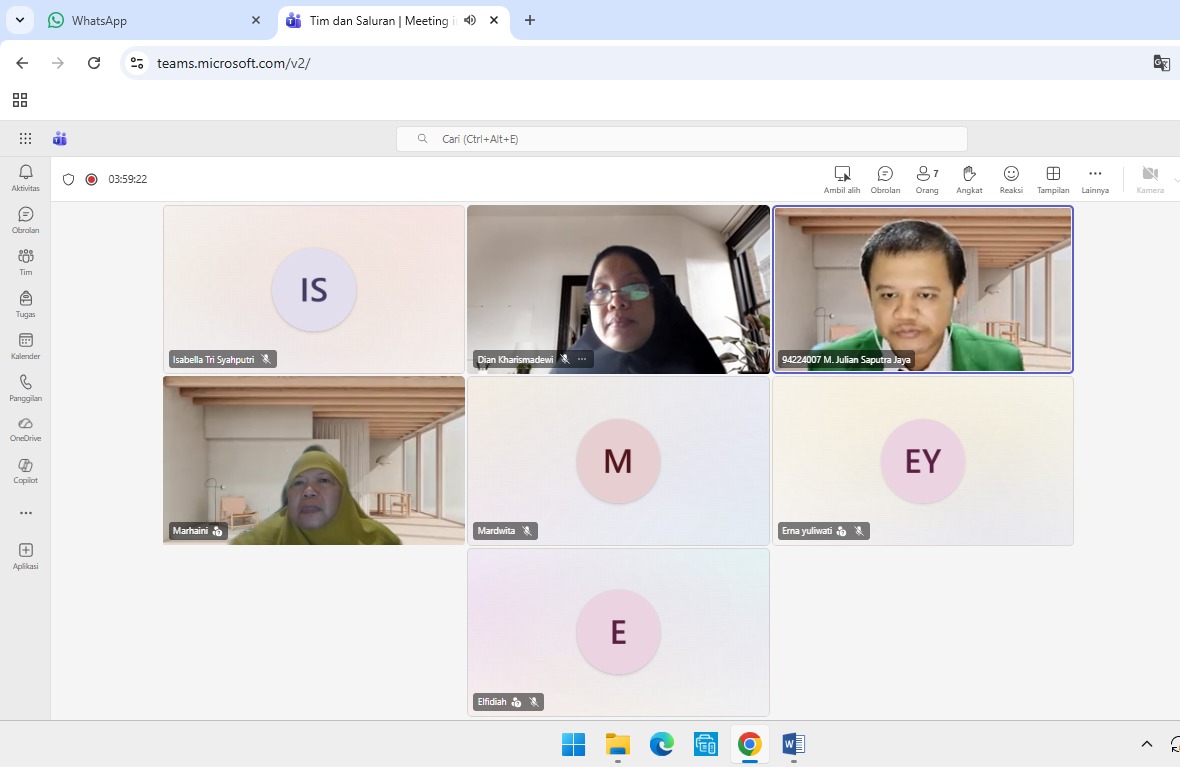The width and height of the screenshot is (1180, 767).
Task: Open Obrolan chat in left sidebar
Action: [25, 219]
